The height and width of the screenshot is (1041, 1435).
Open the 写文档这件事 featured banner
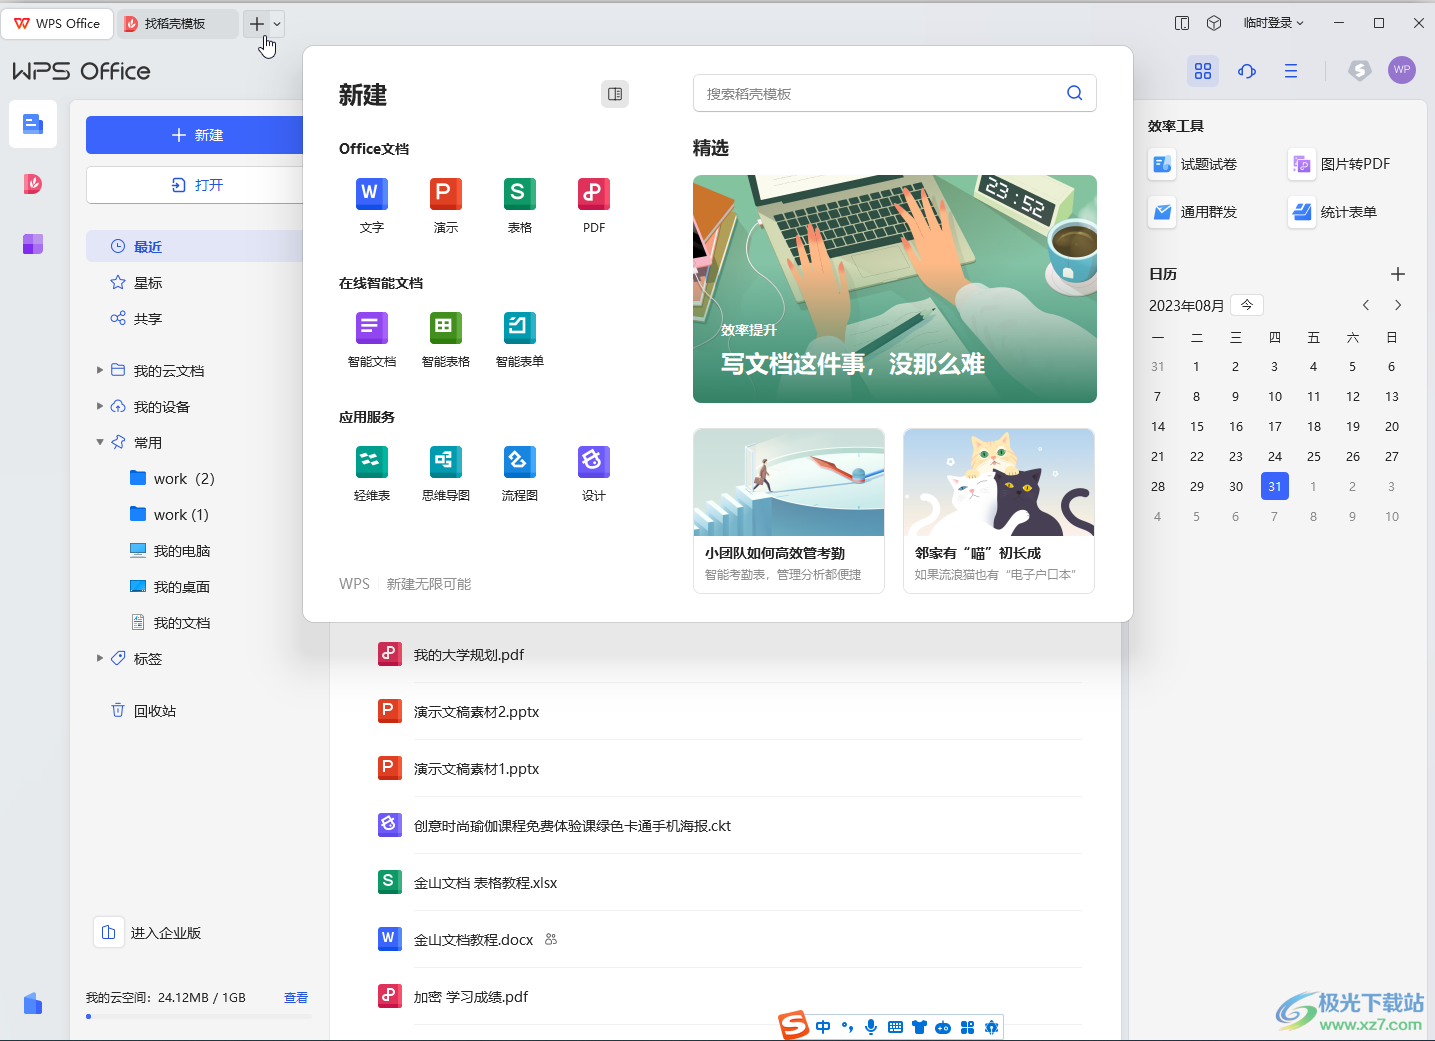click(895, 289)
